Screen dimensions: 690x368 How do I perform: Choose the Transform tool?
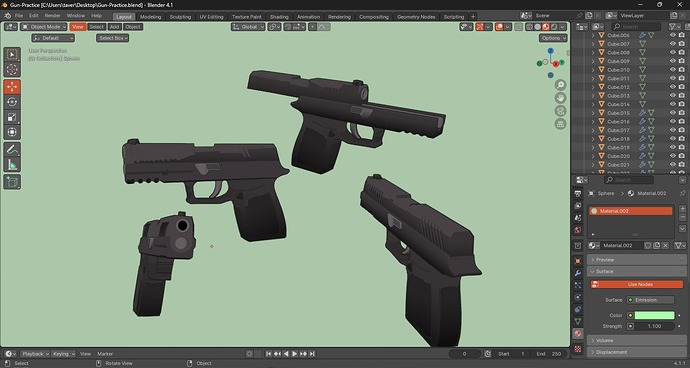point(12,132)
